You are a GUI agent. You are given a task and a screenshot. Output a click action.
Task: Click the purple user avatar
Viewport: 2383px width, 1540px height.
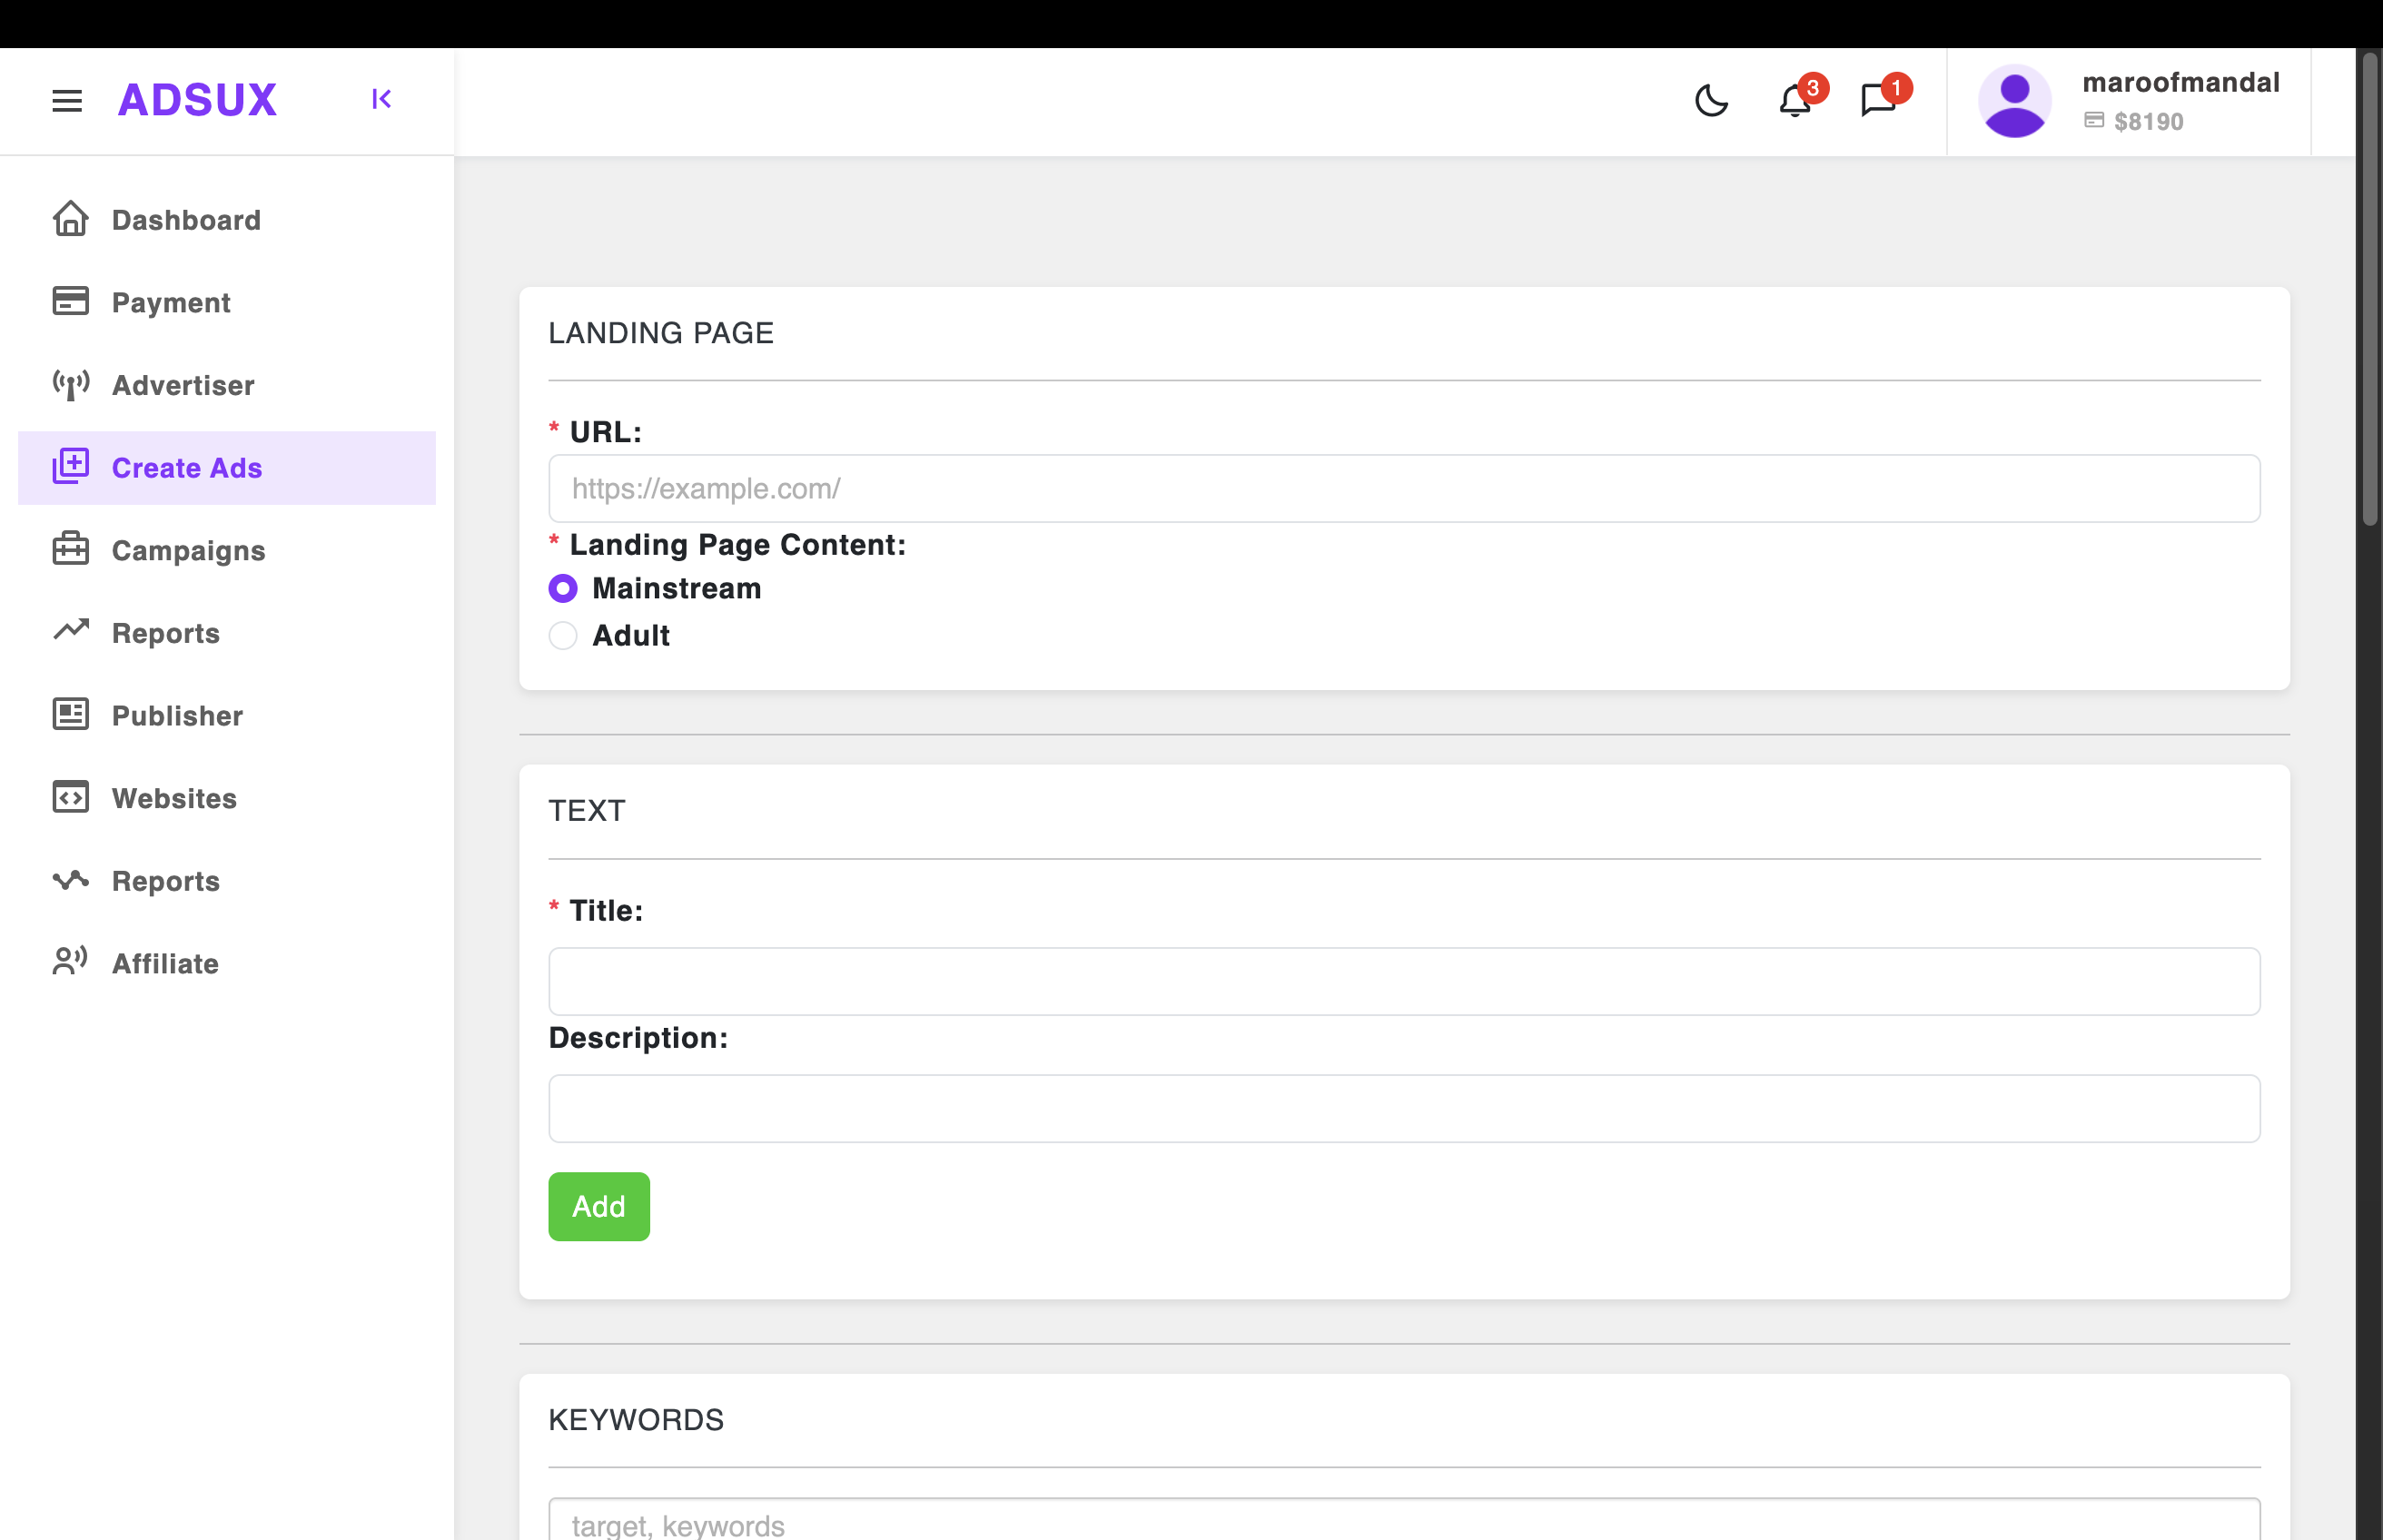tap(2014, 101)
